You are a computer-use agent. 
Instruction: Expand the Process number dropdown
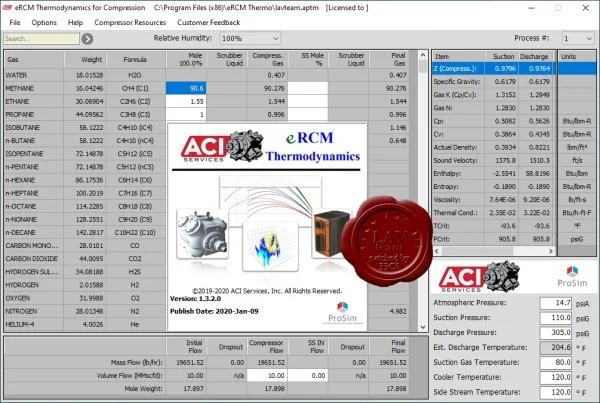578,38
